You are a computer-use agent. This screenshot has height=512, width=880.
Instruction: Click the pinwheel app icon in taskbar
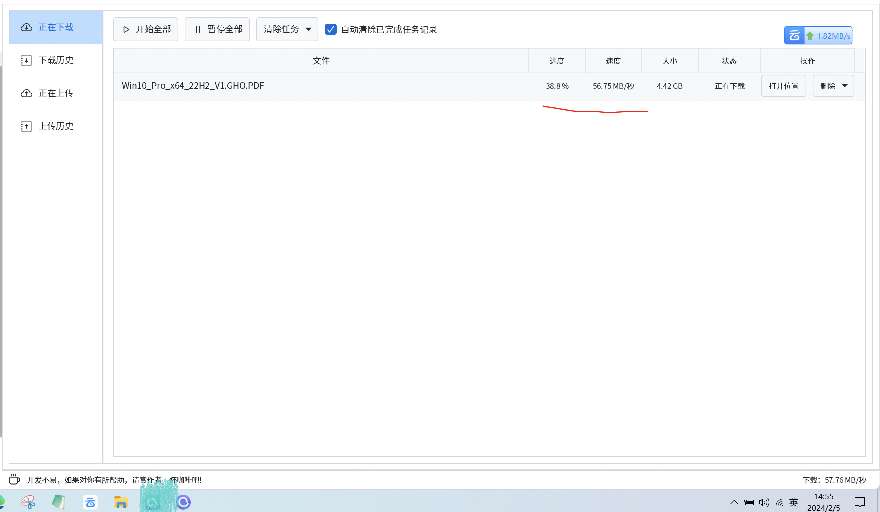[x=29, y=502]
